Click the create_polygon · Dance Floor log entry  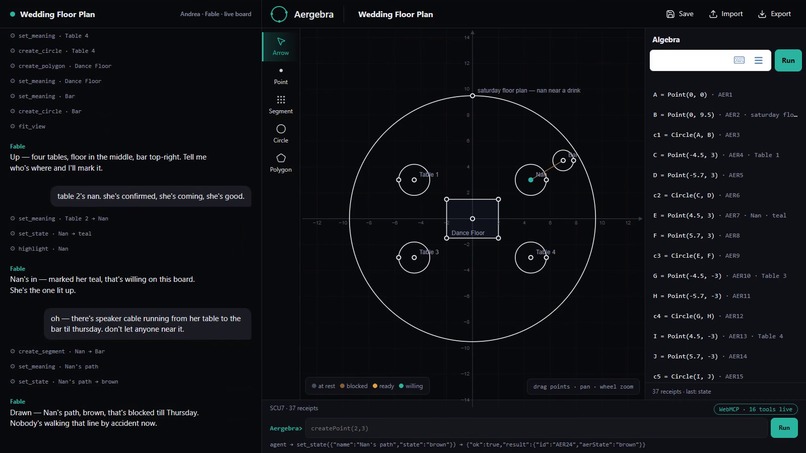pos(61,66)
